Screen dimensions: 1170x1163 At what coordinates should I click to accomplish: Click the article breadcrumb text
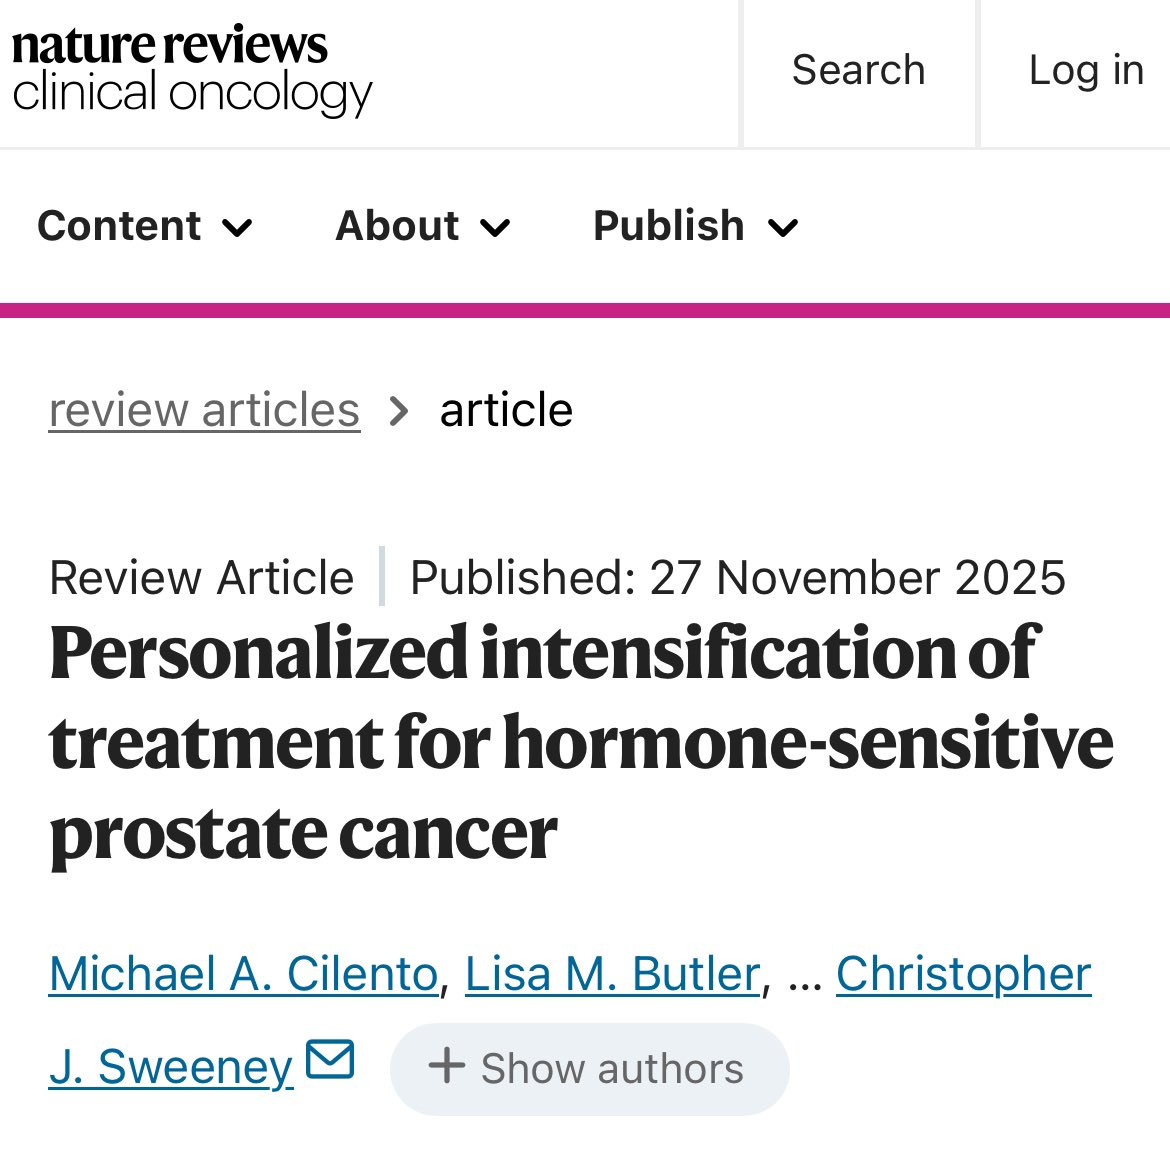pyautogui.click(x=506, y=410)
